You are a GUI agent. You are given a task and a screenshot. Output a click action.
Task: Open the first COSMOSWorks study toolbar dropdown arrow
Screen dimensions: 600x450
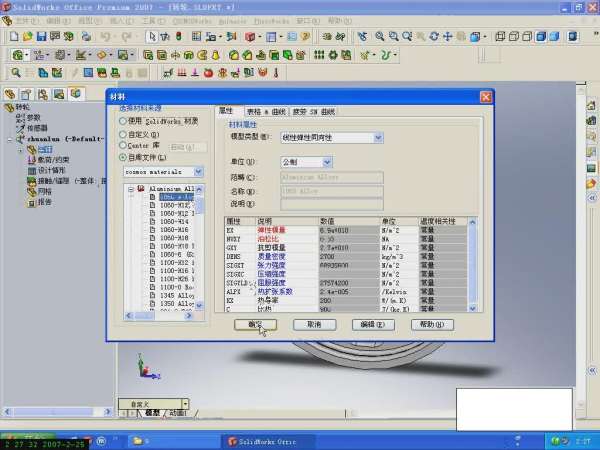pos(26,55)
